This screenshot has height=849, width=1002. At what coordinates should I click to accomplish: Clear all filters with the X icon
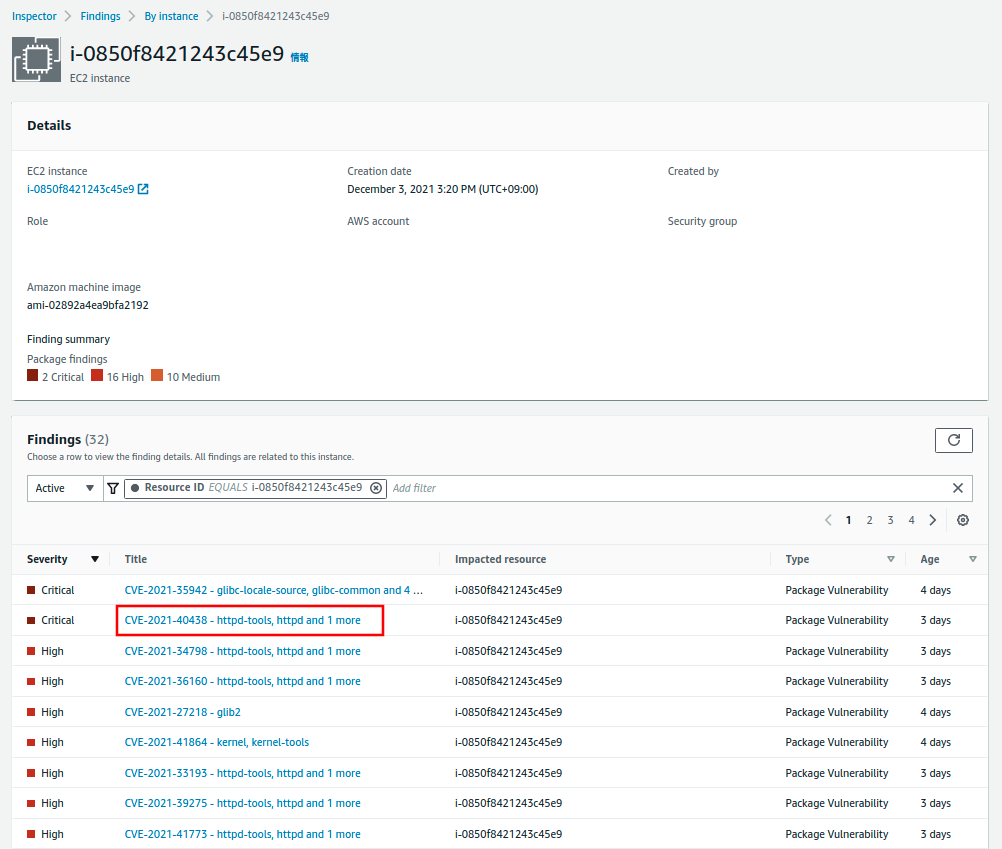[957, 488]
